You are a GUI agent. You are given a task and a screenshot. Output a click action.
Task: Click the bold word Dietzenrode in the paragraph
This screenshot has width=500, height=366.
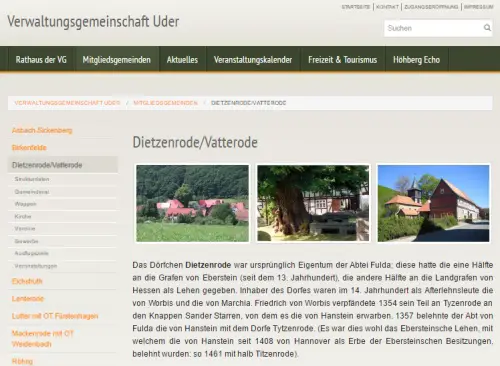208,265
